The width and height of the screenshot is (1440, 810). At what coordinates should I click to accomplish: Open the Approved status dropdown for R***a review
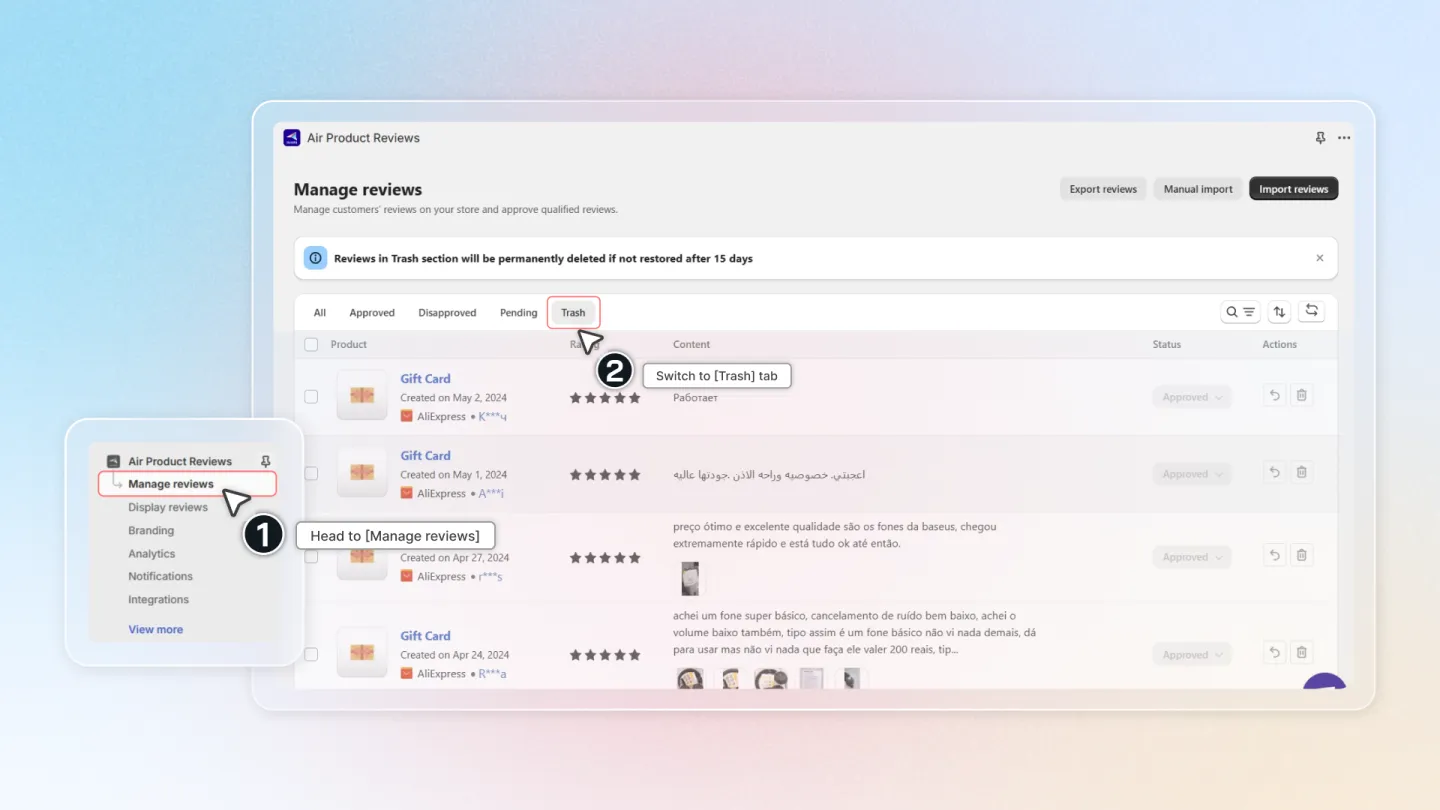click(1192, 655)
